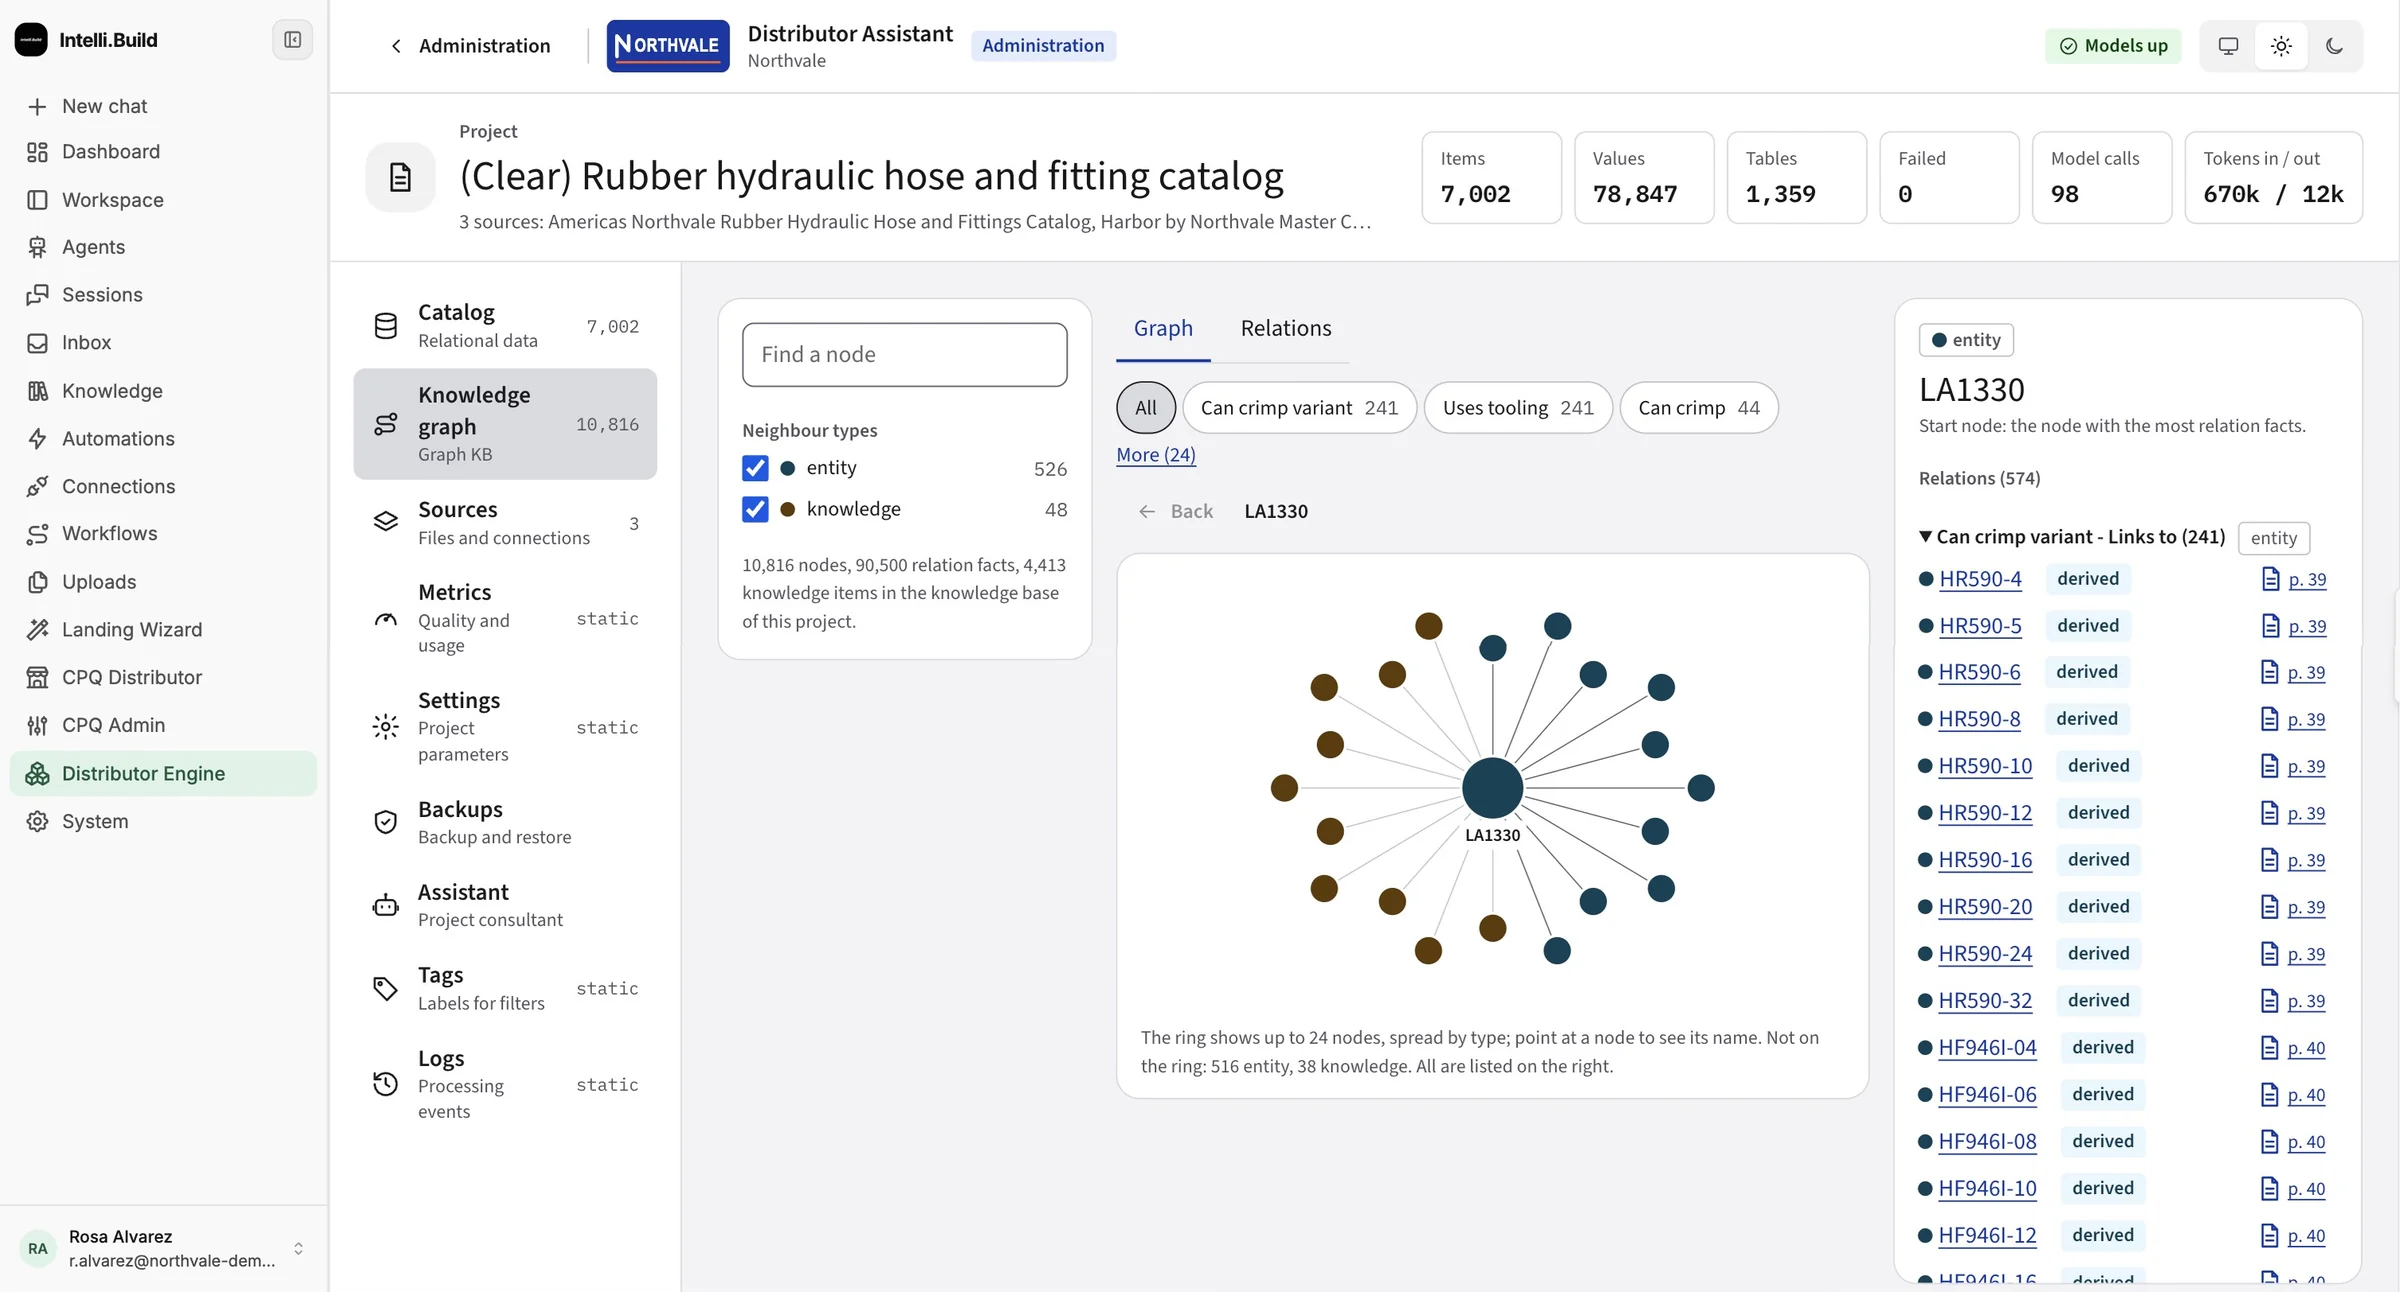Open p. 39 reference for HR590-6
The width and height of the screenshot is (2400, 1292).
tap(2306, 673)
